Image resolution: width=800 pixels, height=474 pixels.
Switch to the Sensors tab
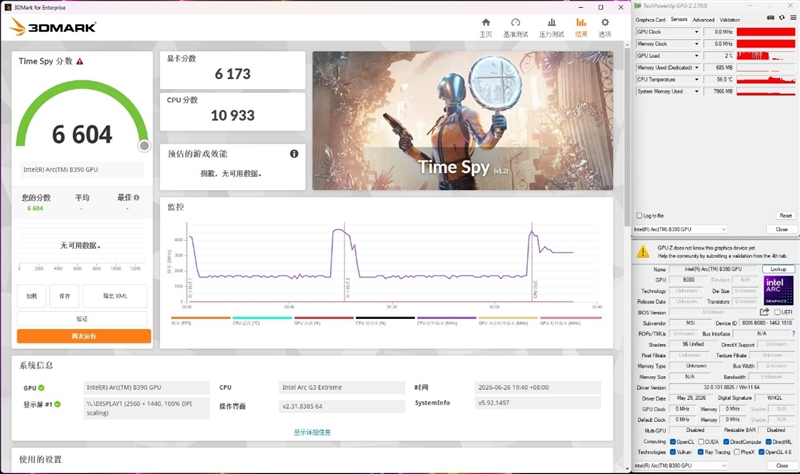pos(679,19)
